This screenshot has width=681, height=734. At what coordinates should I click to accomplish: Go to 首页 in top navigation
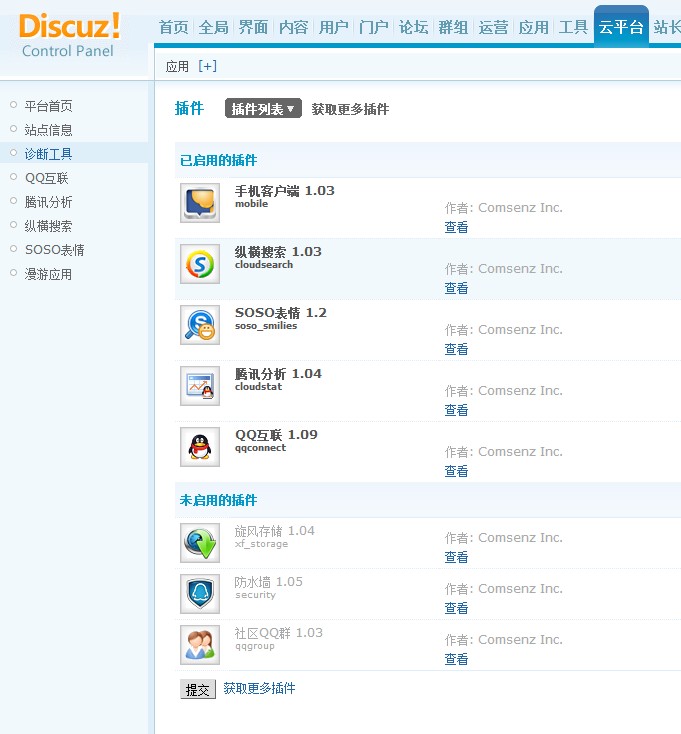click(x=173, y=27)
